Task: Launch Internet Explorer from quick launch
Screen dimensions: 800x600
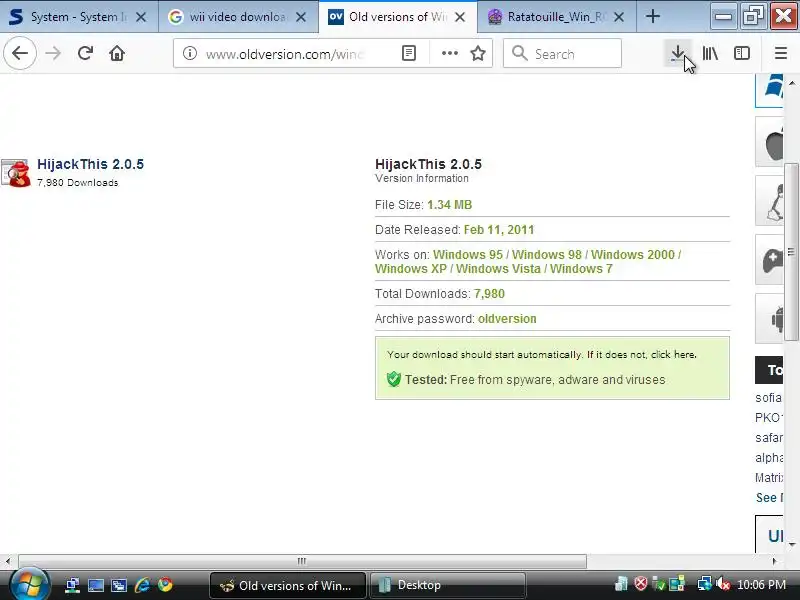Action: 142,585
